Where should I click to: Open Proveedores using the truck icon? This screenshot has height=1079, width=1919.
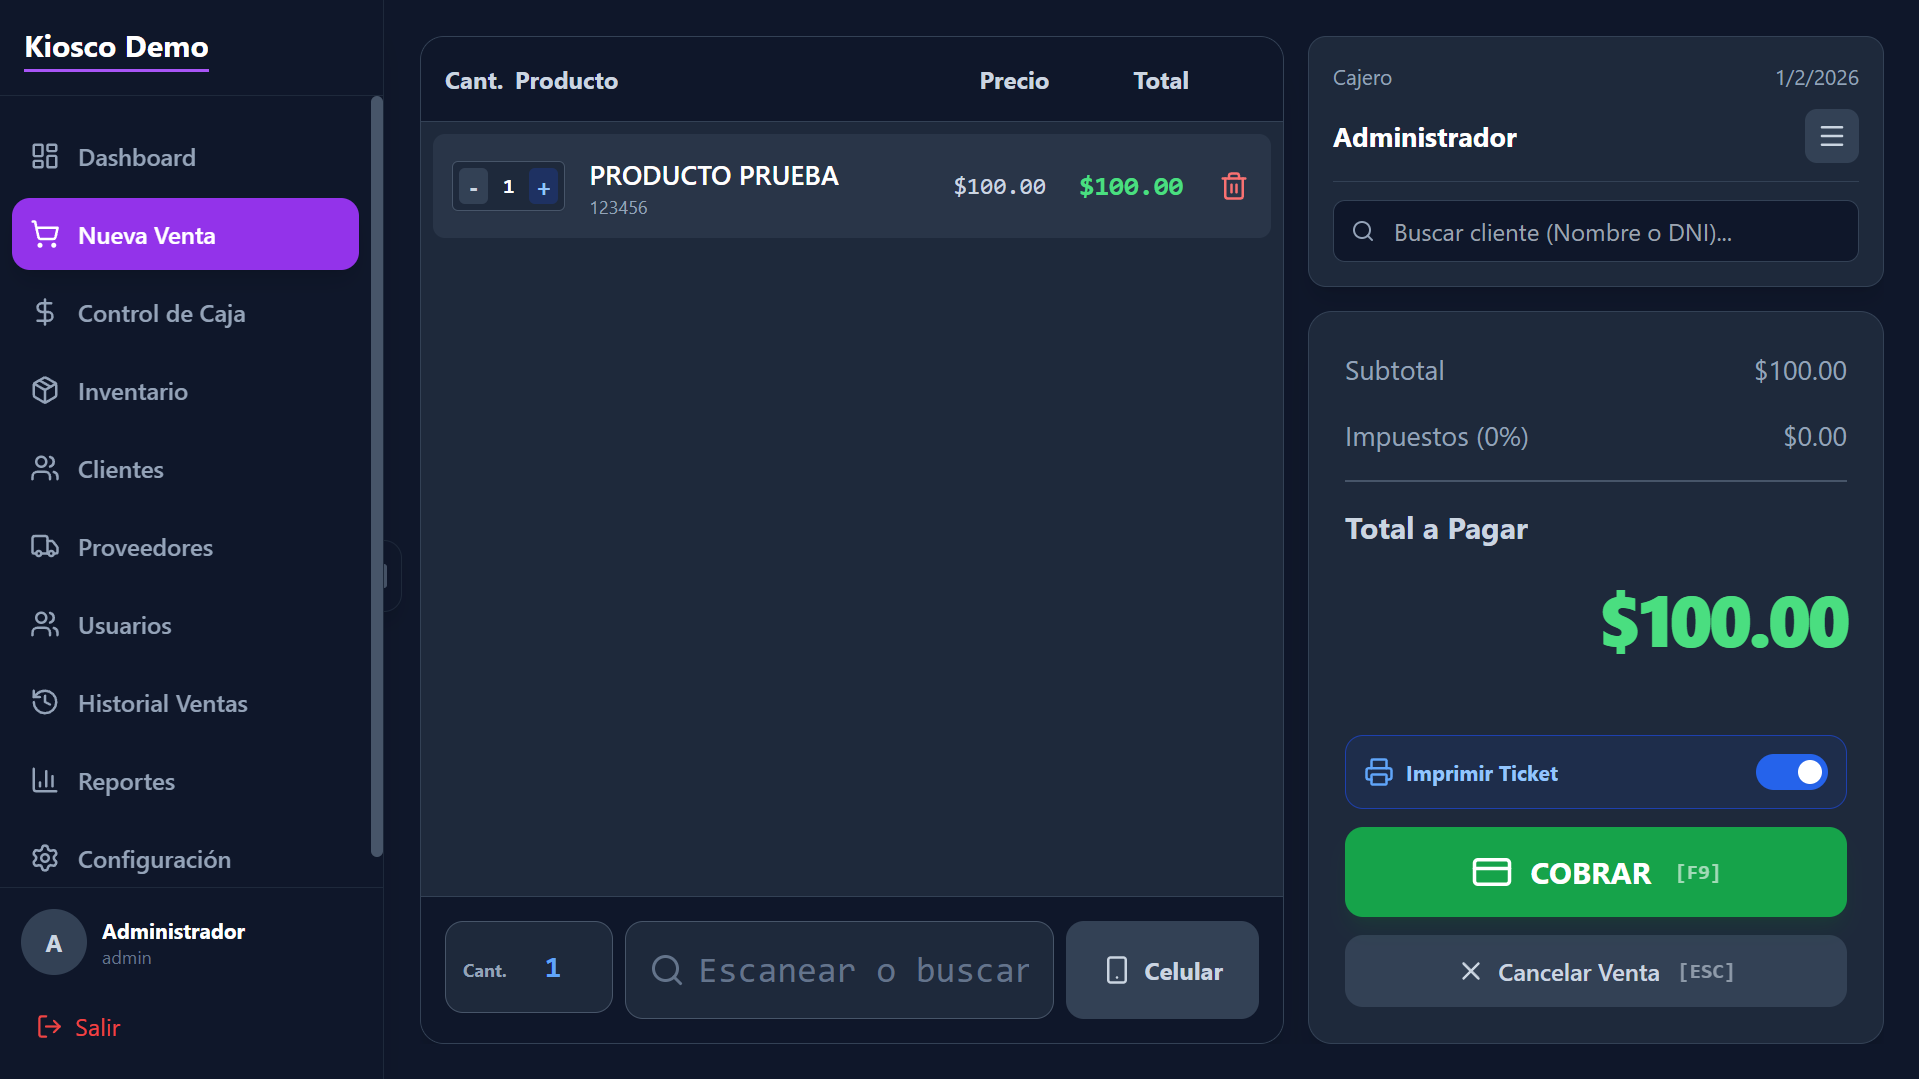point(45,546)
